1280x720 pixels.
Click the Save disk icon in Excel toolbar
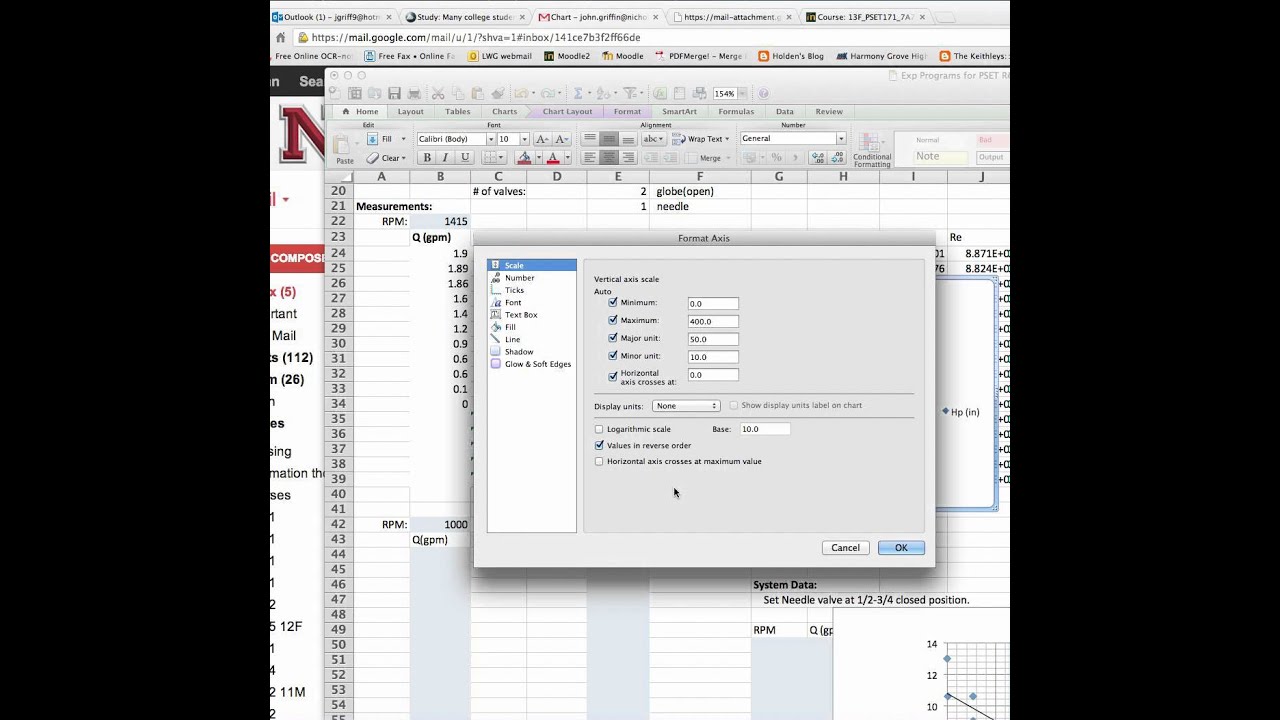tap(394, 93)
